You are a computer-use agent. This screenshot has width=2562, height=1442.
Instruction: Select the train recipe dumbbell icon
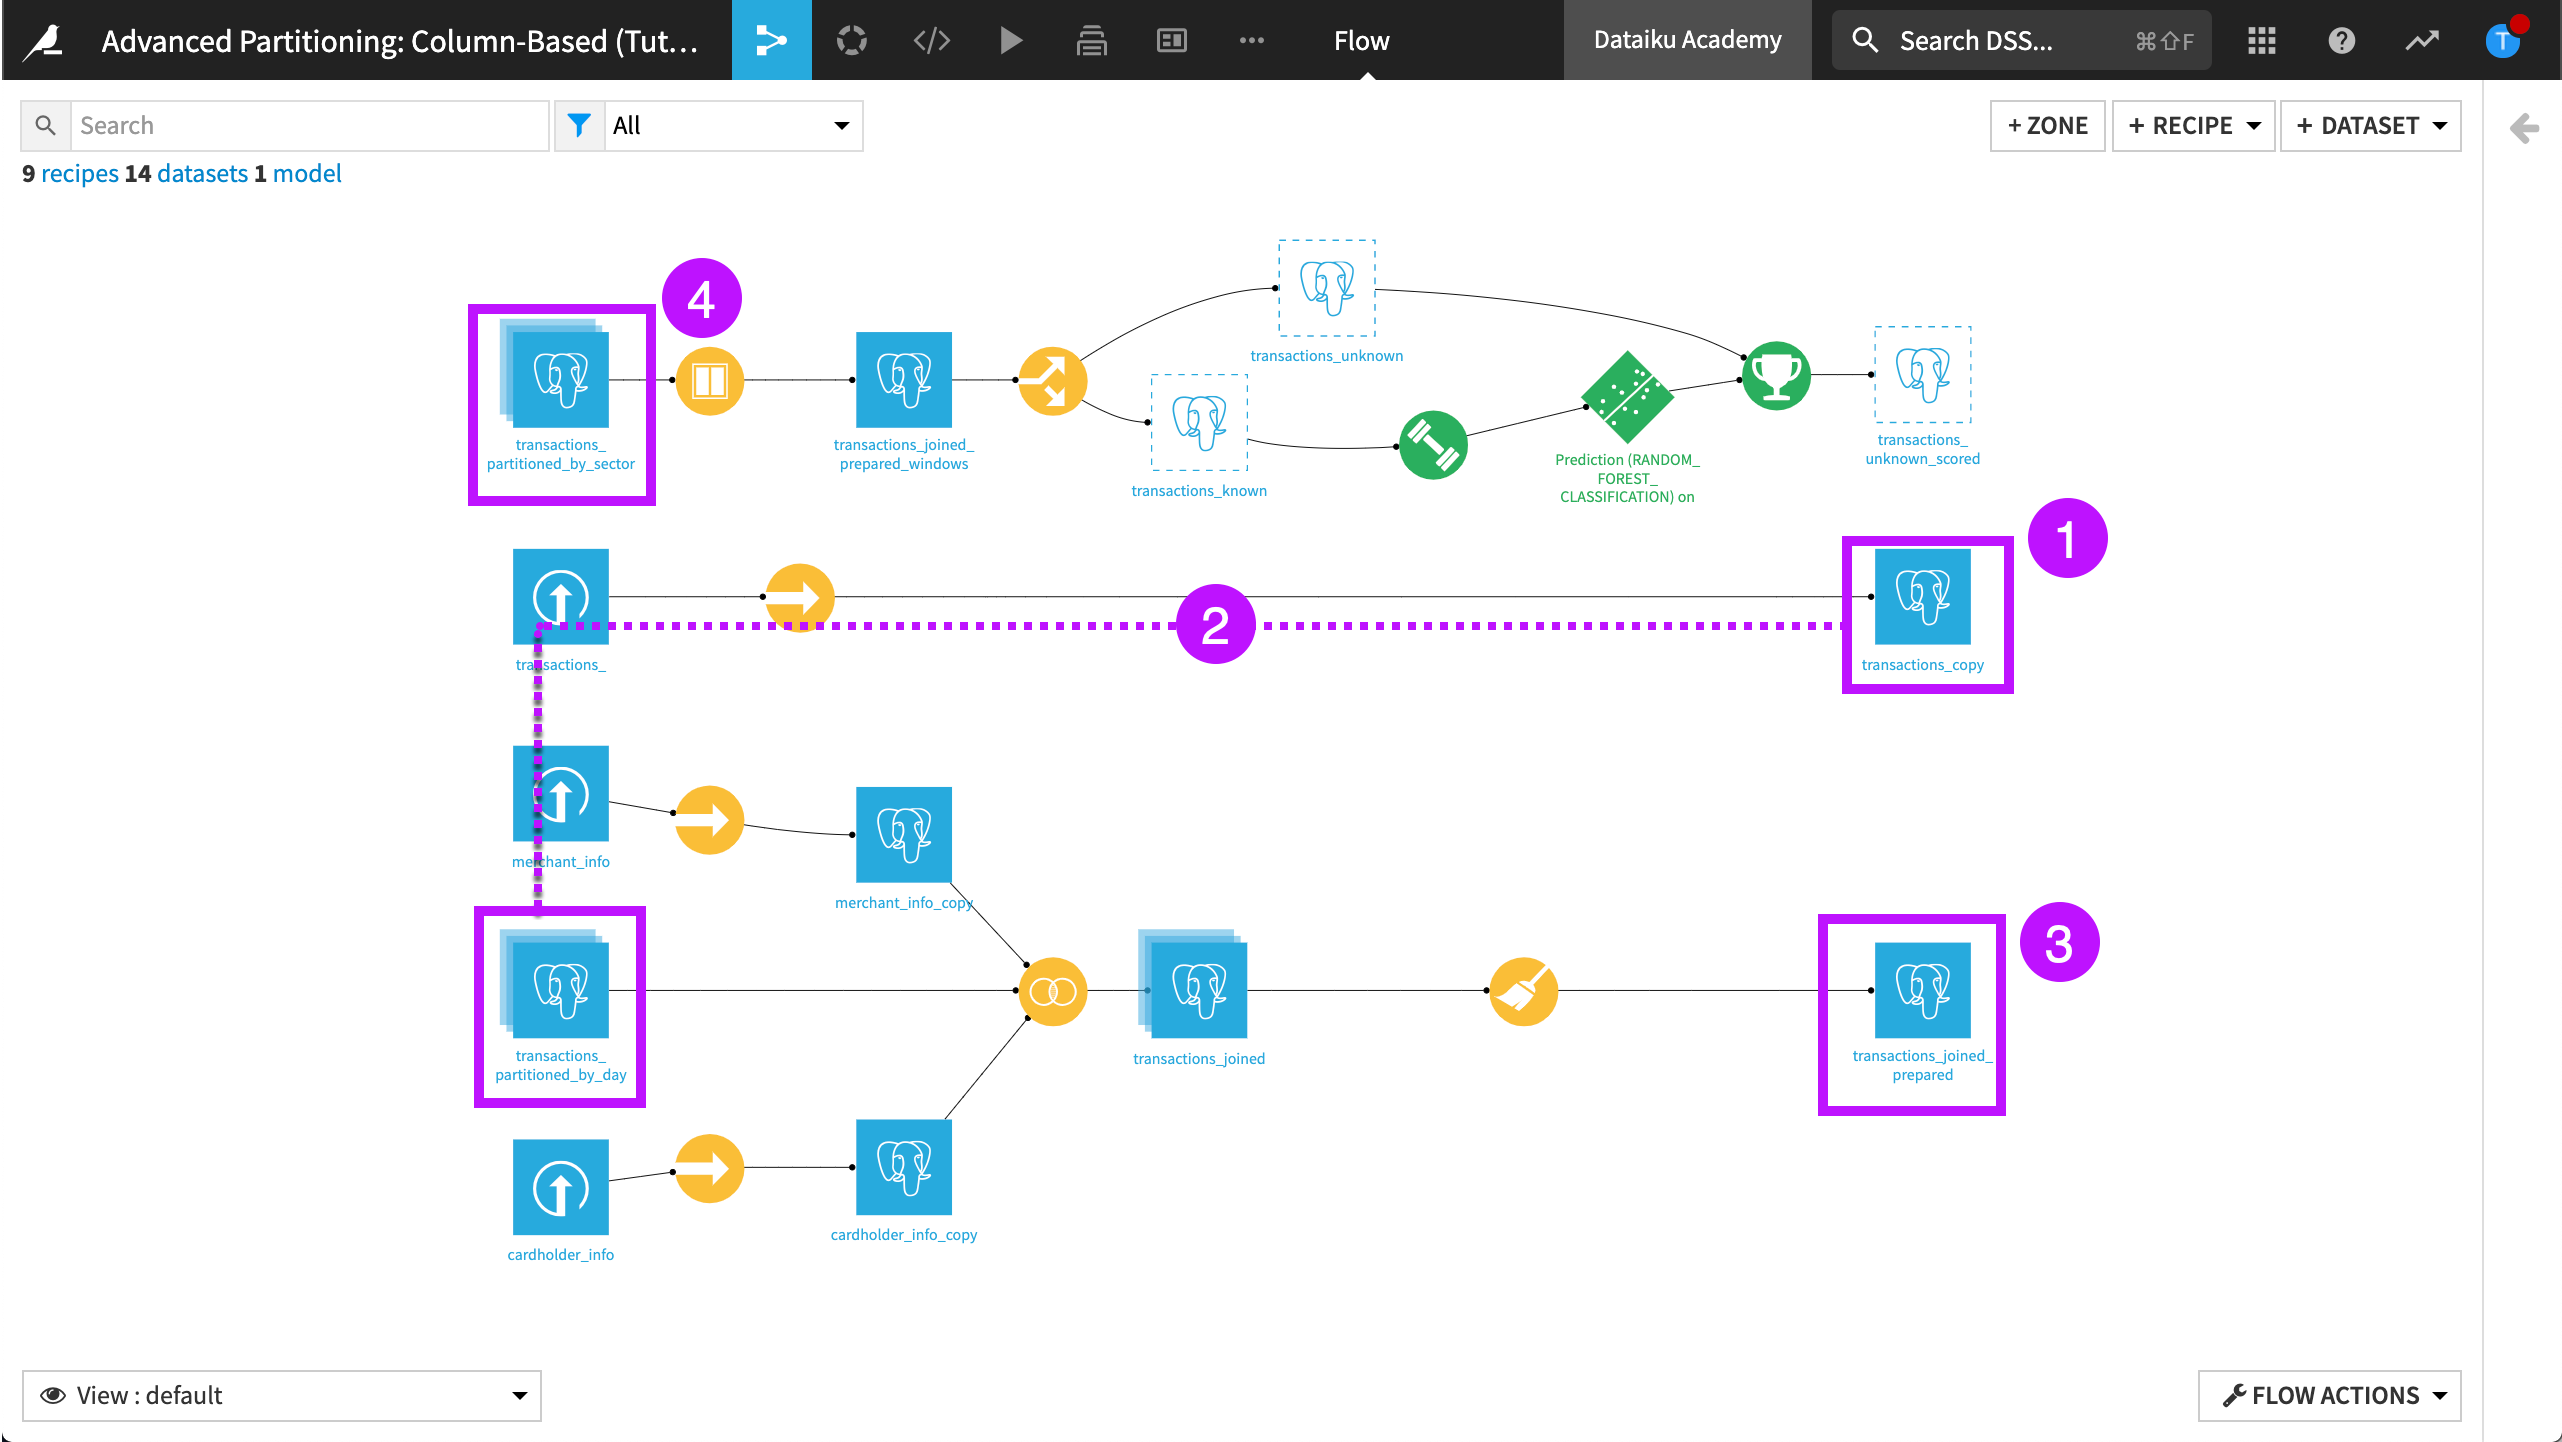click(x=1432, y=445)
